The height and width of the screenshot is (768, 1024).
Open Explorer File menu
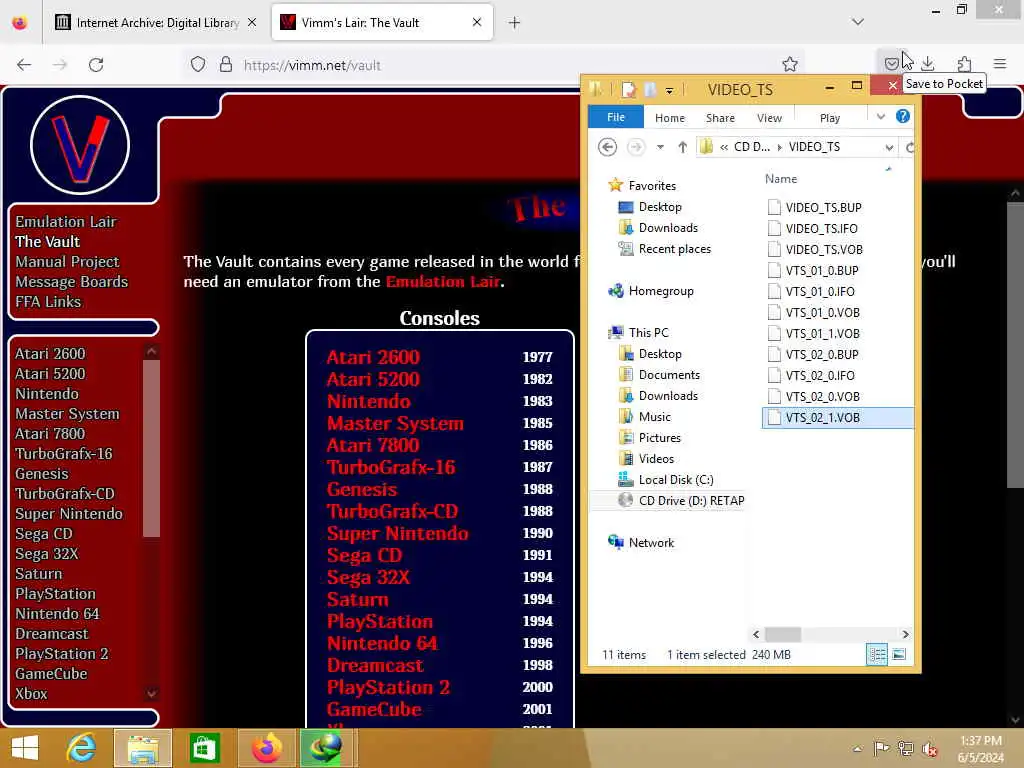point(616,118)
